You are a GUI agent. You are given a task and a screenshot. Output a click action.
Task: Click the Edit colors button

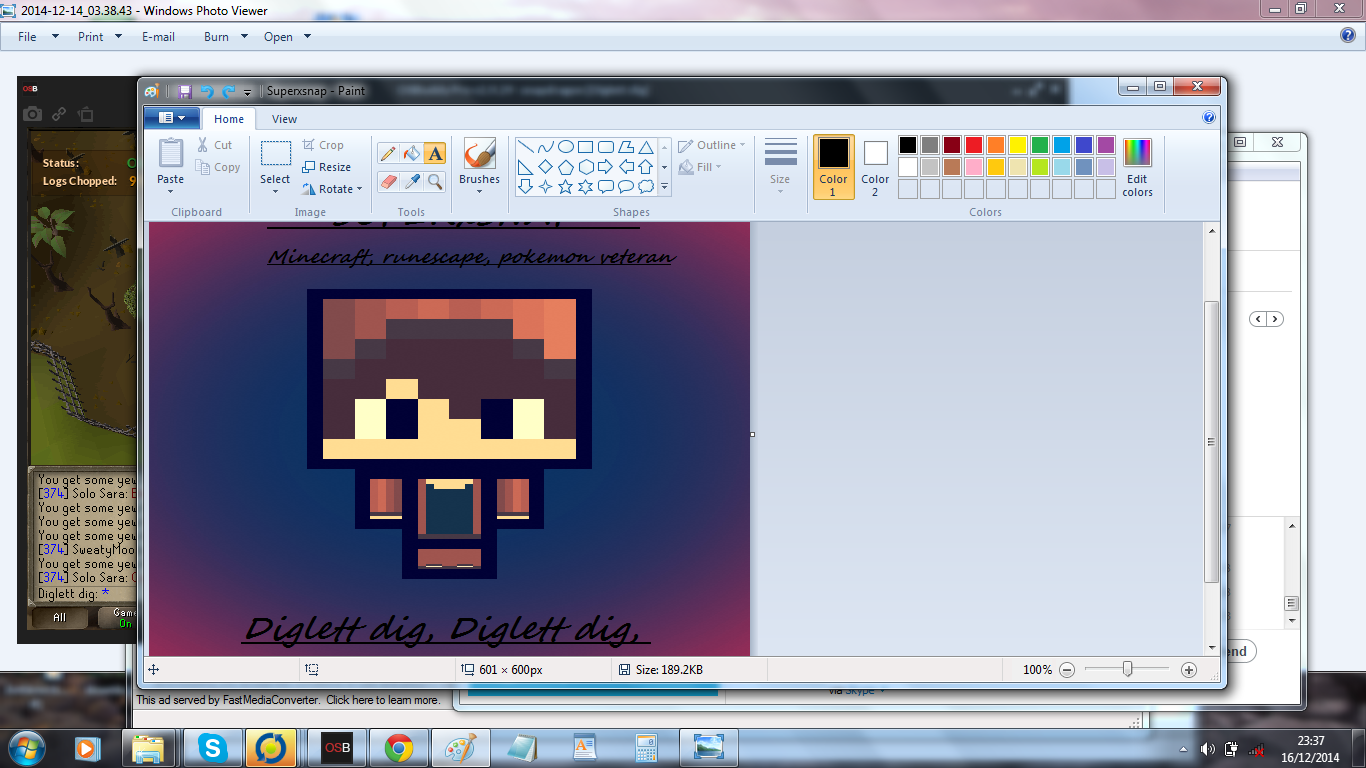tap(1138, 168)
